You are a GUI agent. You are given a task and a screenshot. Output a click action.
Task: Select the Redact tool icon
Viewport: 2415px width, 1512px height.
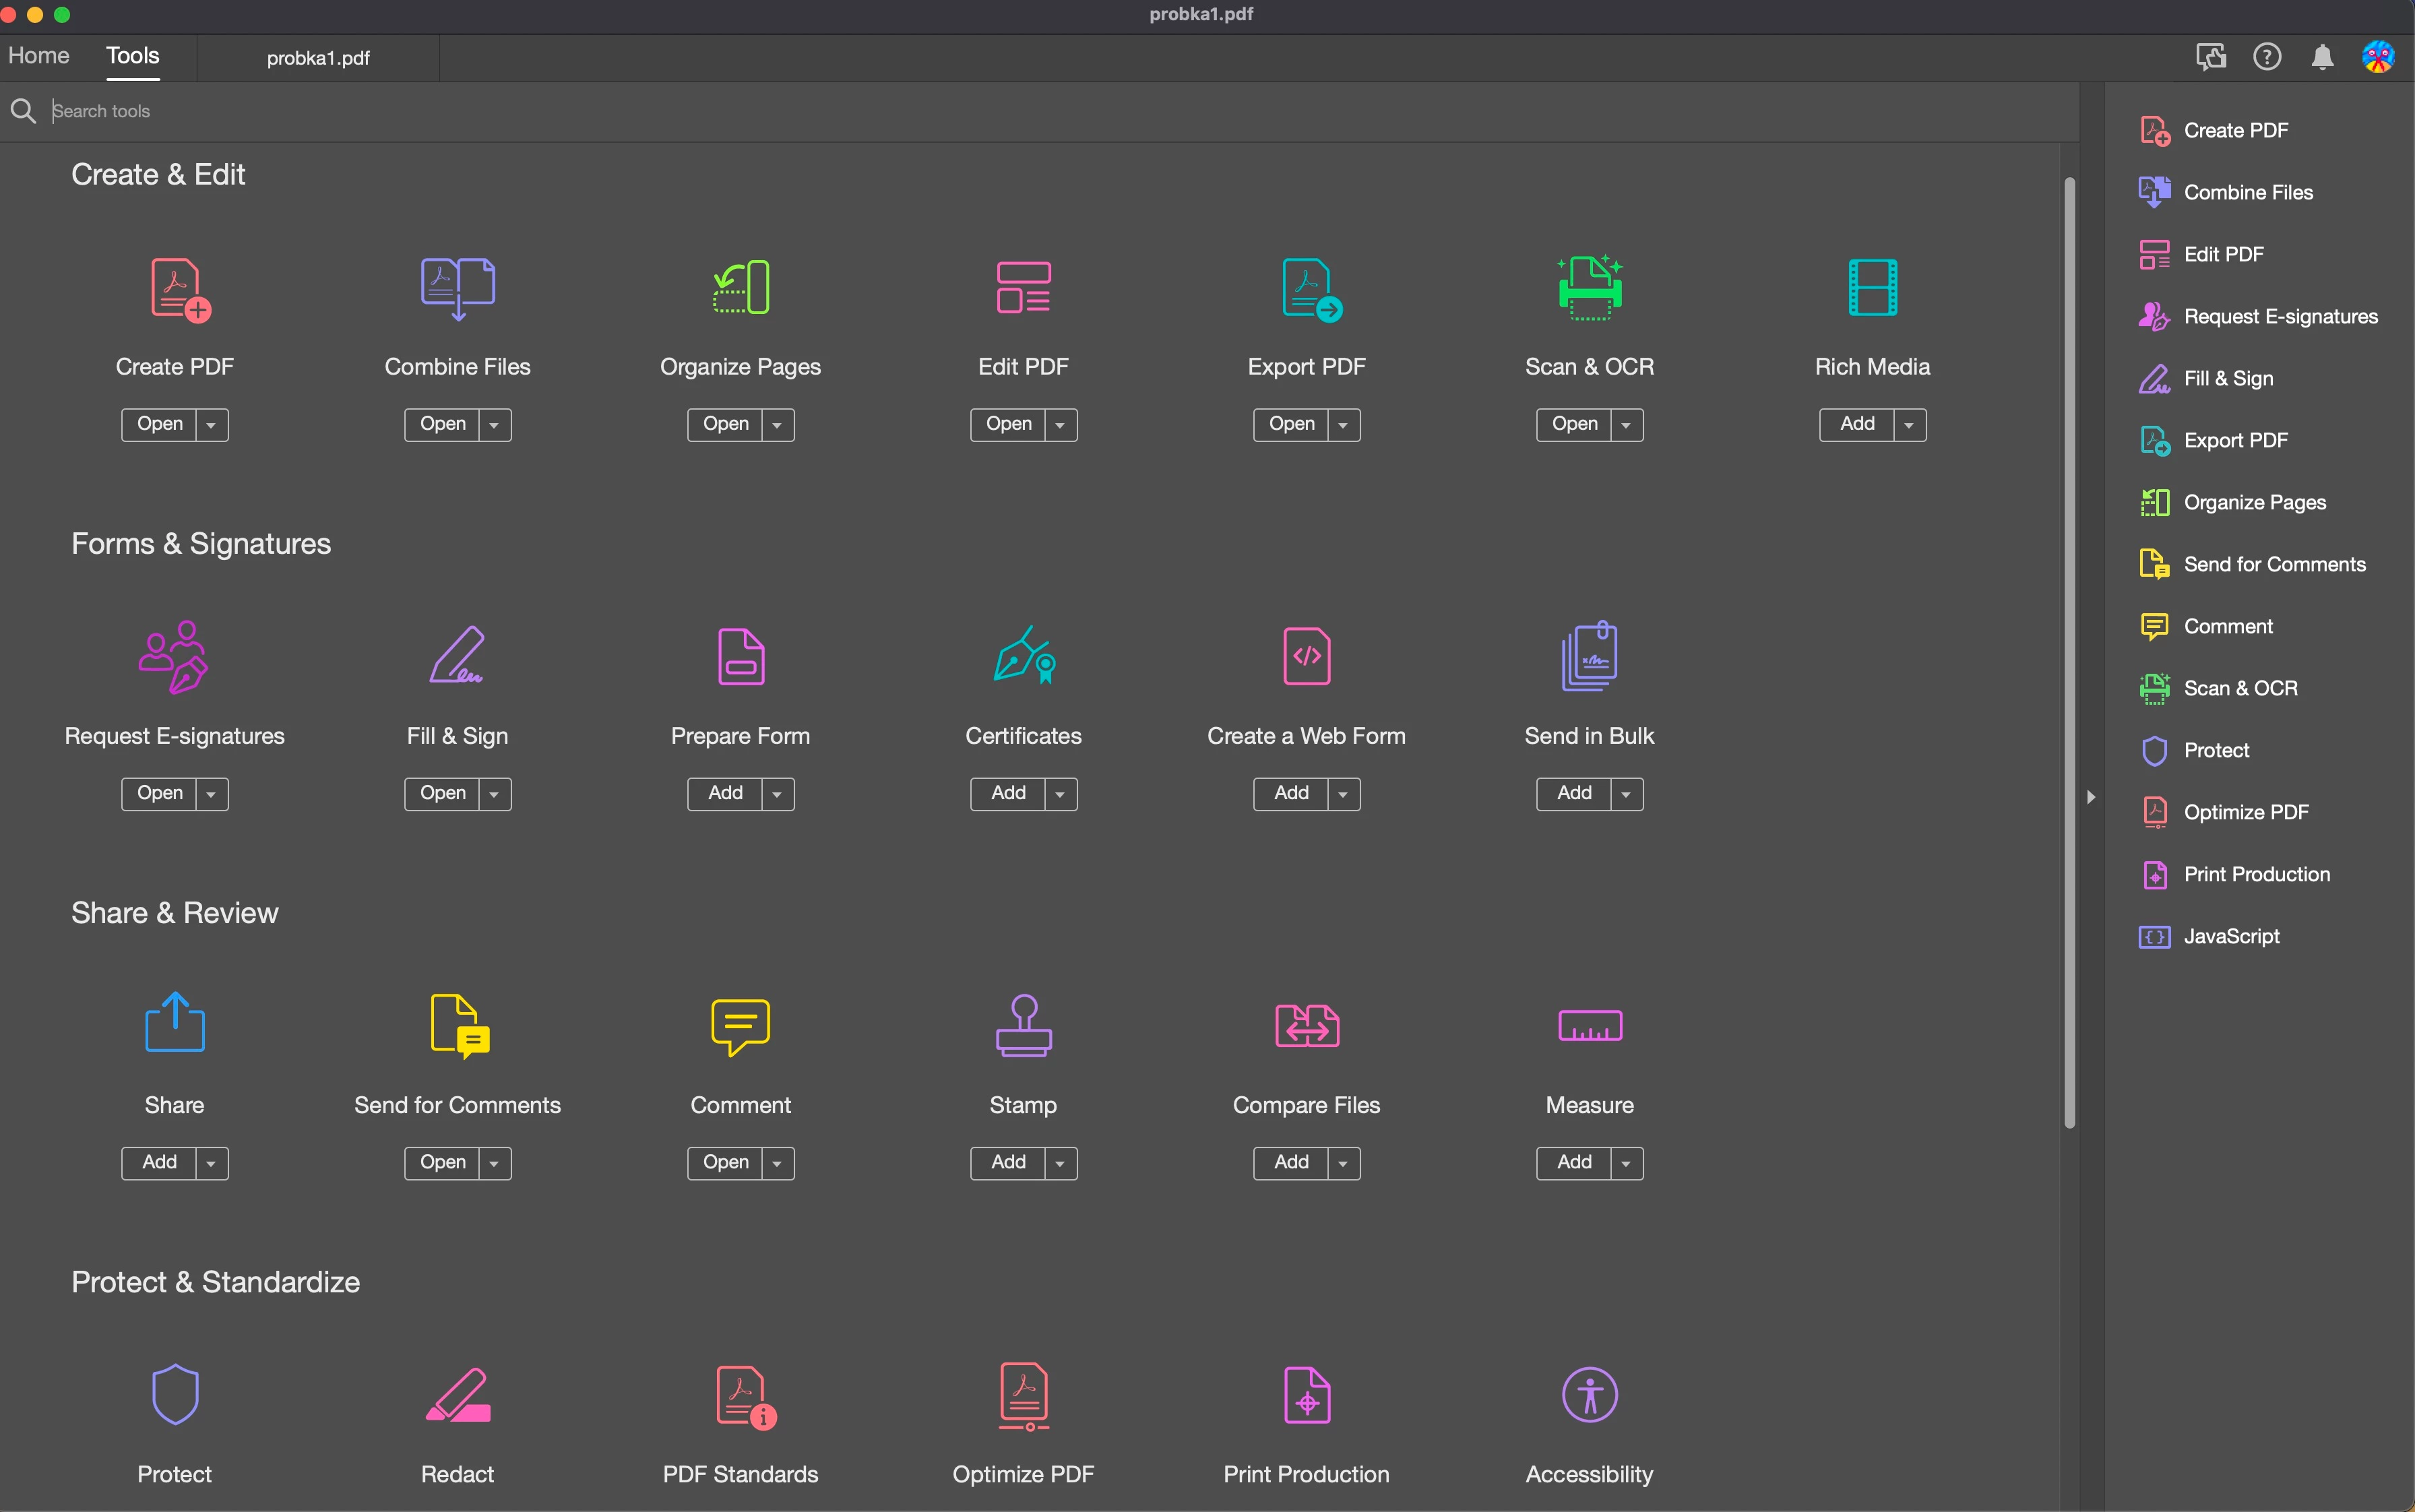458,1395
